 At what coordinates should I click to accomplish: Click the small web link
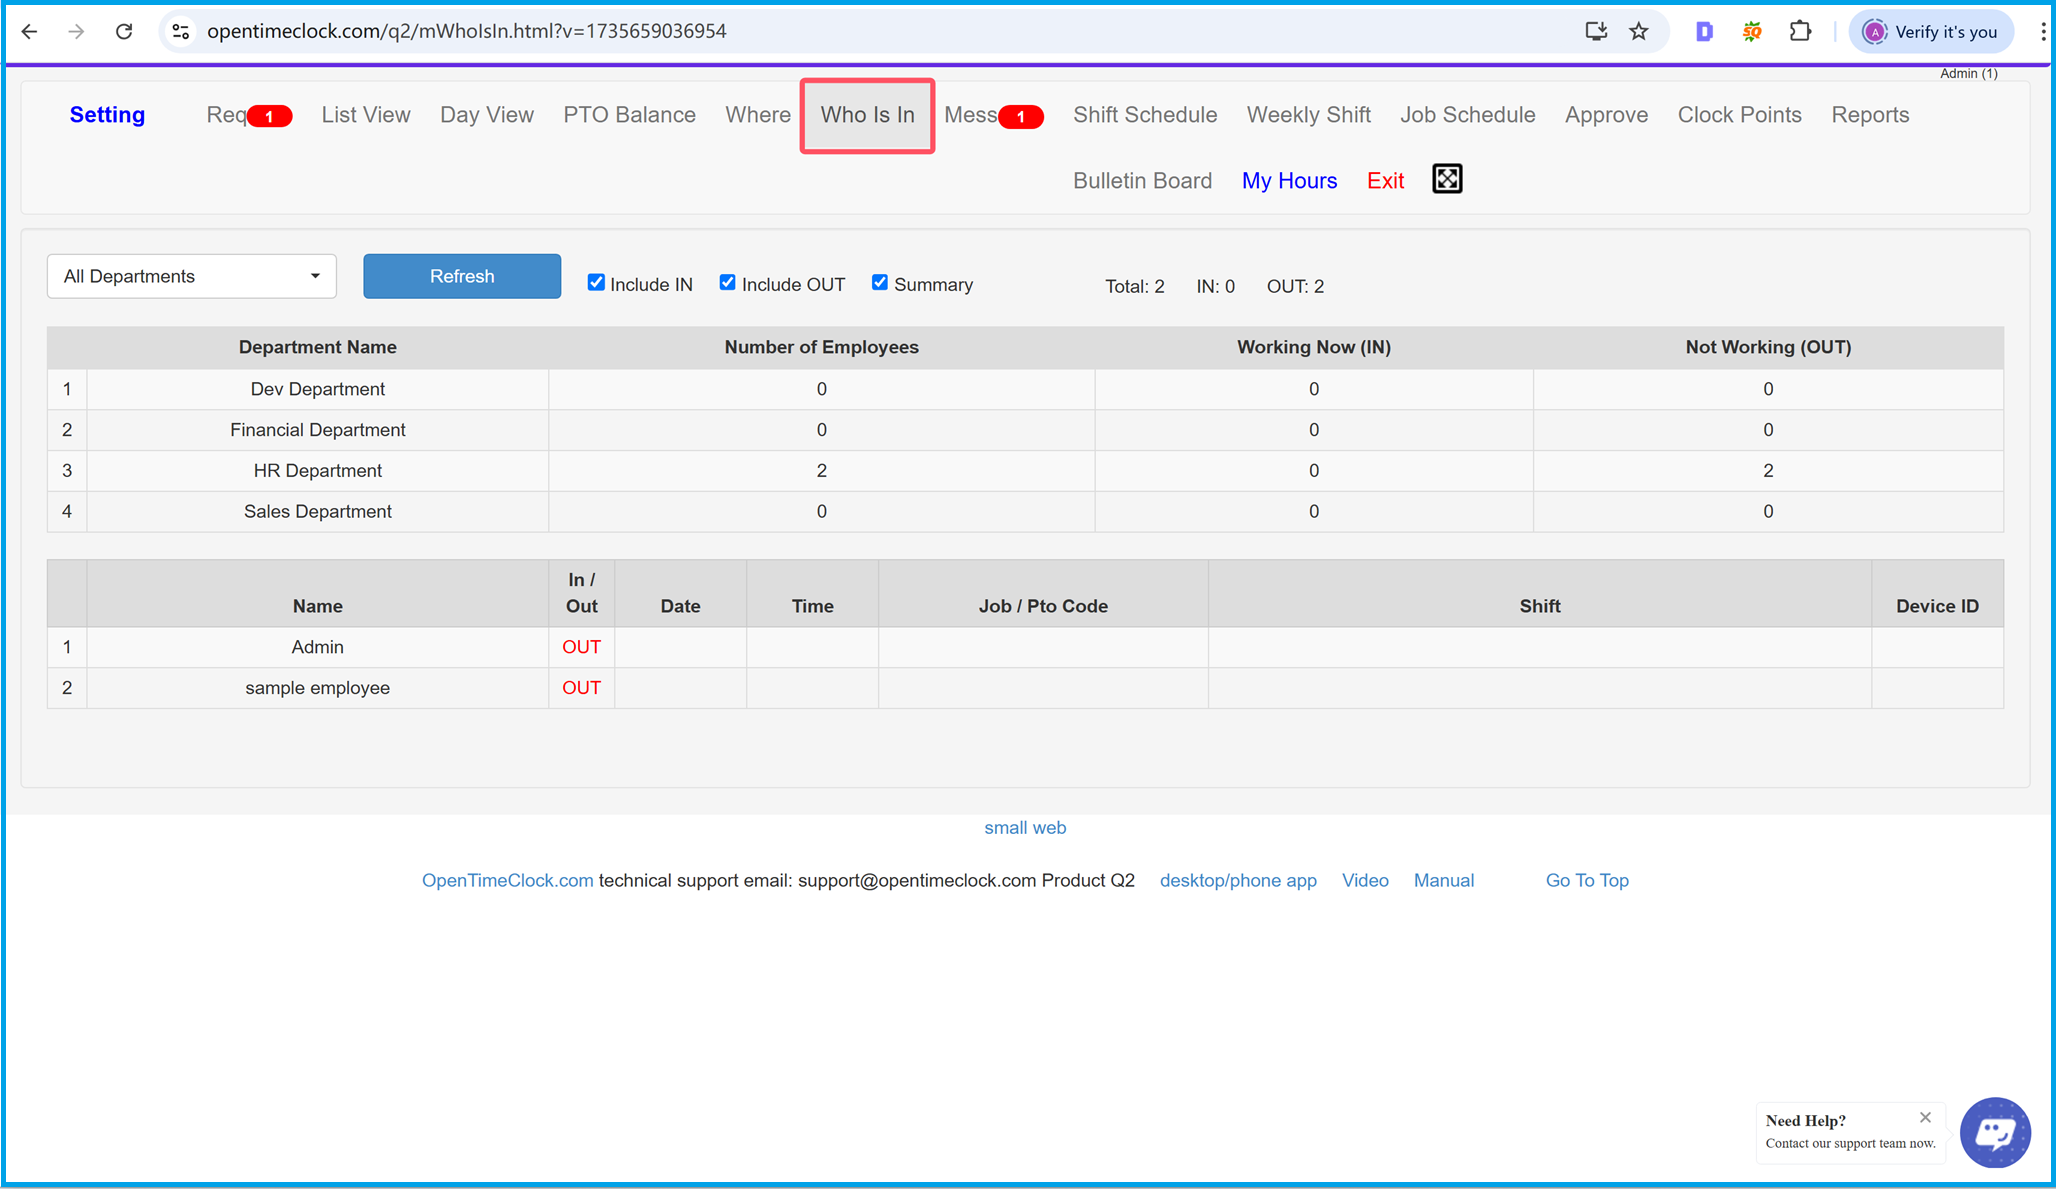coord(1025,828)
